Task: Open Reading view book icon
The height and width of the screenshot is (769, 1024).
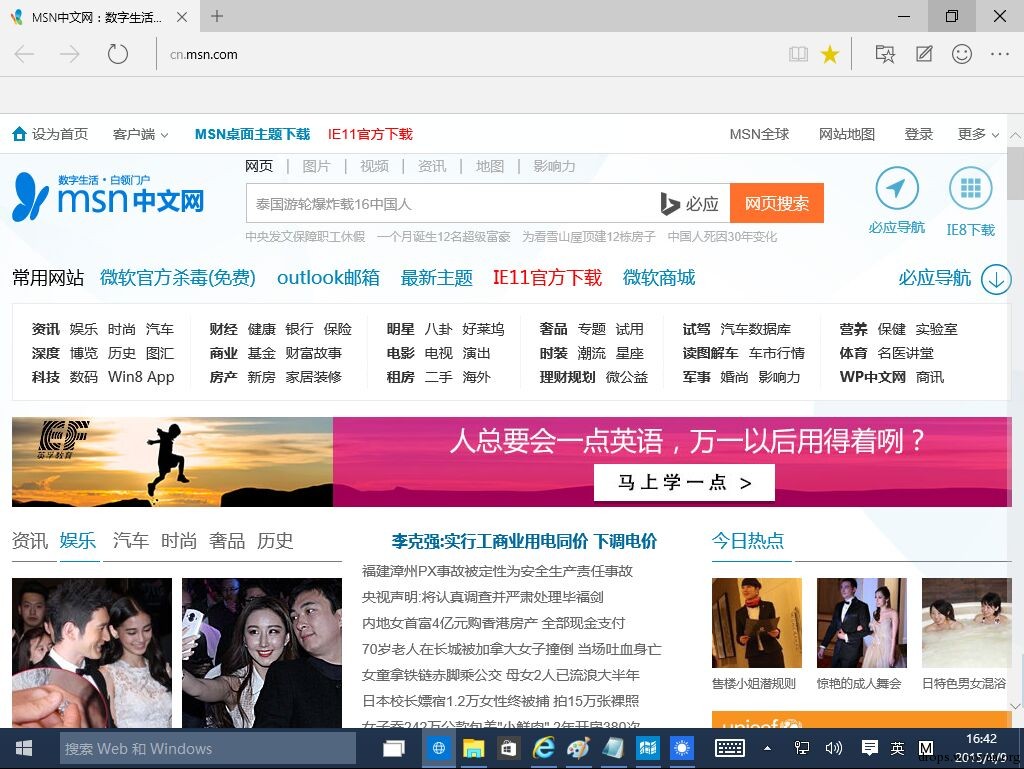Action: [x=798, y=54]
